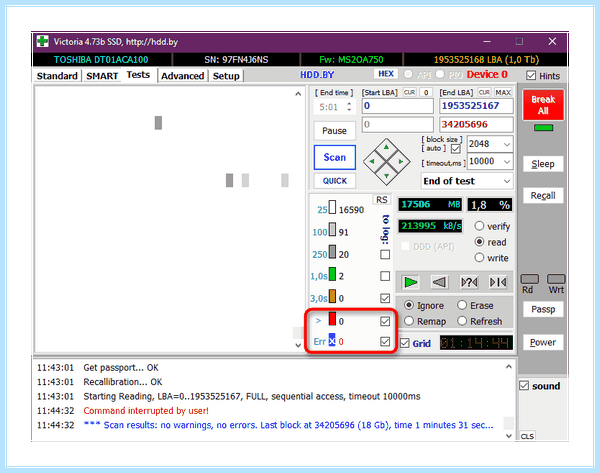This screenshot has height=473, width=600.
Task: Select the Ignore radio option
Action: click(x=409, y=305)
